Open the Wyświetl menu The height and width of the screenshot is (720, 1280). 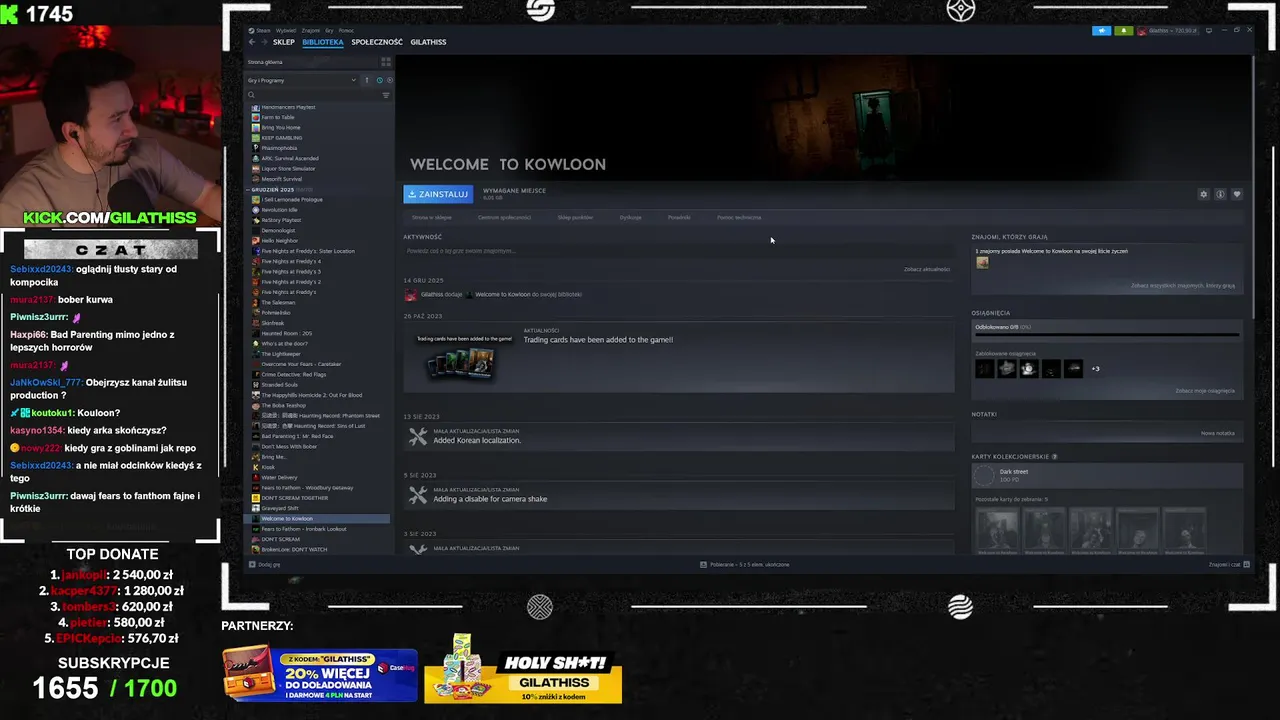tap(286, 31)
